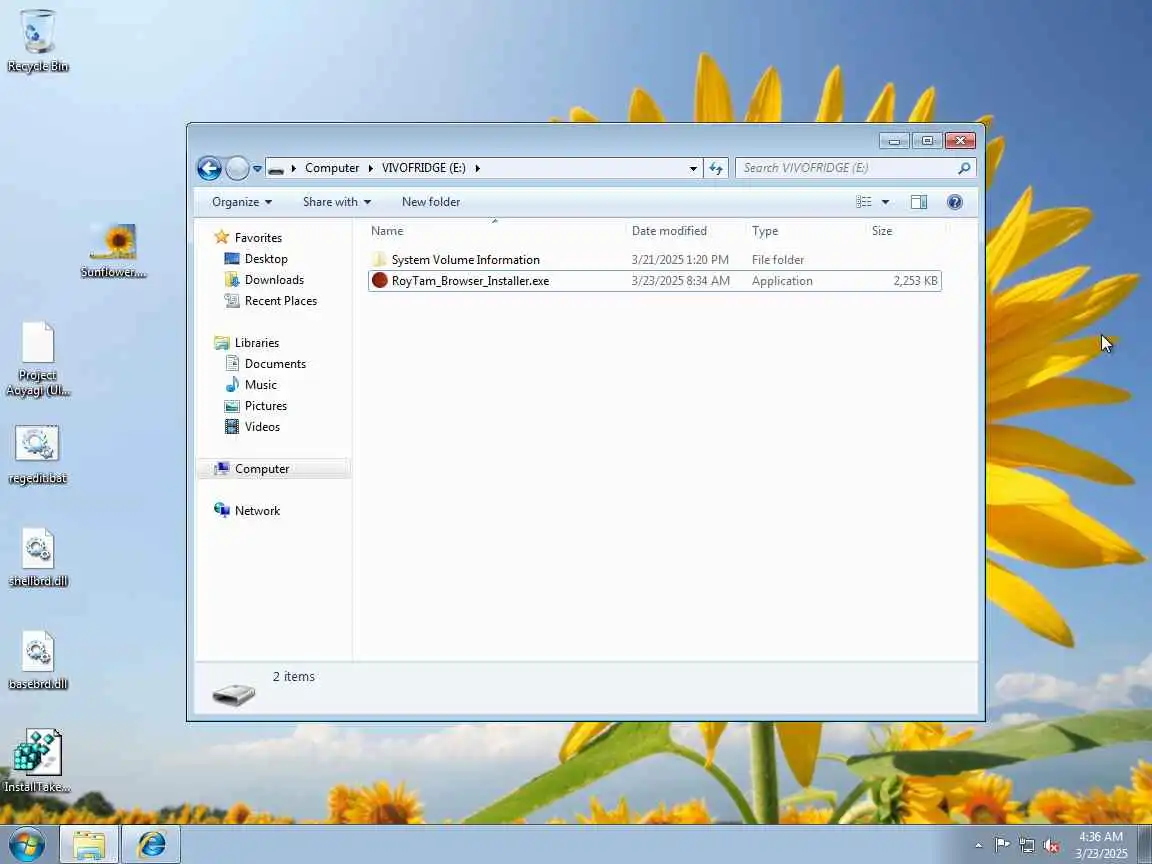Viewport: 1152px width, 864px height.
Task: Change your view icon button
Action: tap(864, 202)
